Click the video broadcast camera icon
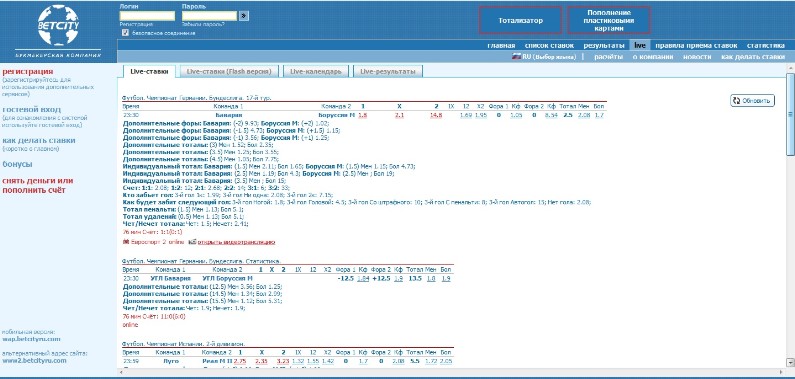Image resolution: width=795 pixels, height=379 pixels. point(192,242)
